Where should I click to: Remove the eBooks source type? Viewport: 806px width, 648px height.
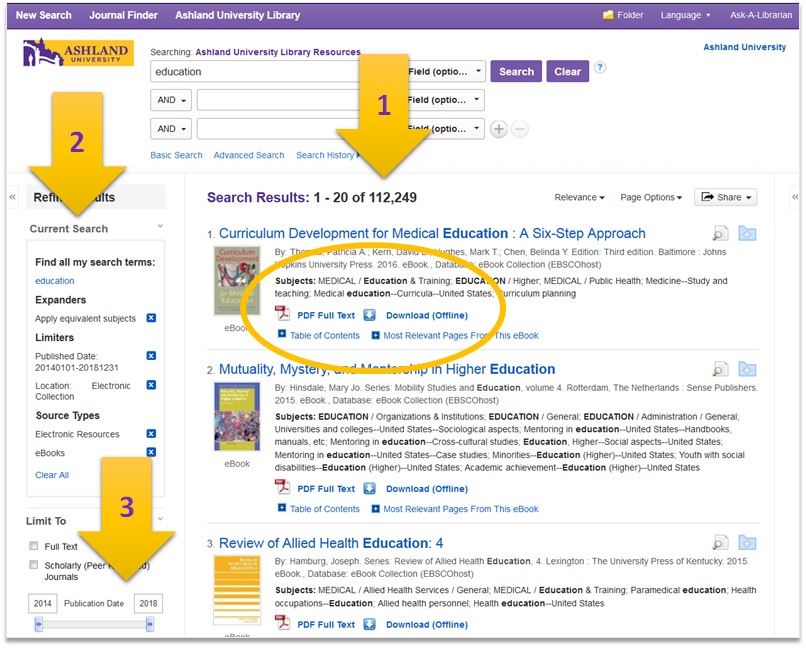[x=151, y=452]
